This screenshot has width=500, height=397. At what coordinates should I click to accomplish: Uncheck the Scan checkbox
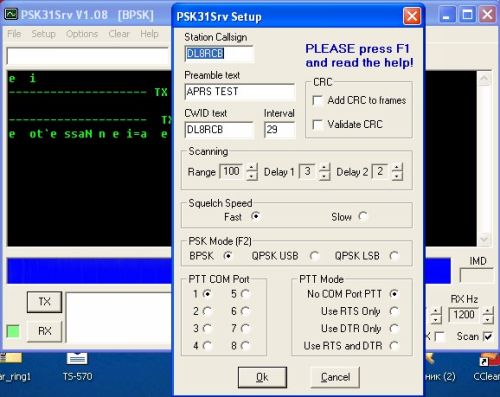point(487,337)
